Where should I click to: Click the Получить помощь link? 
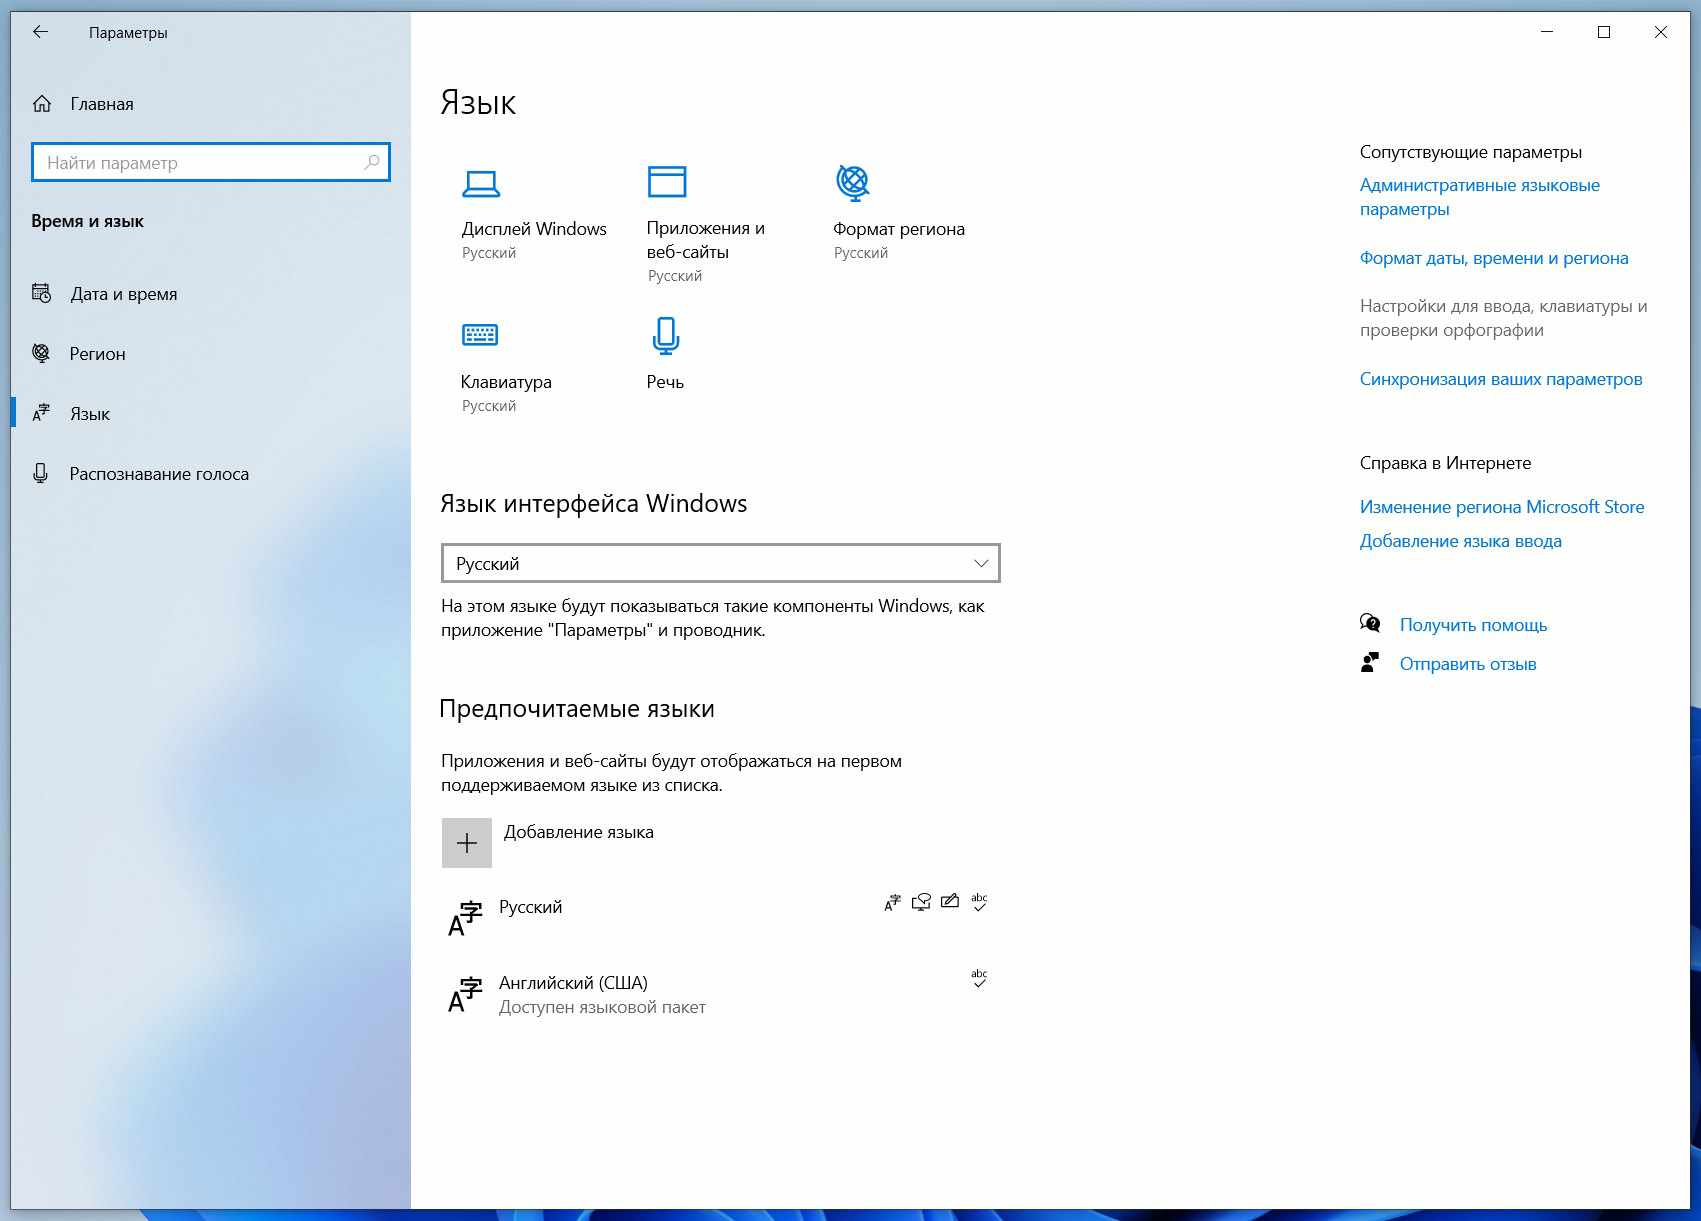(x=1473, y=625)
